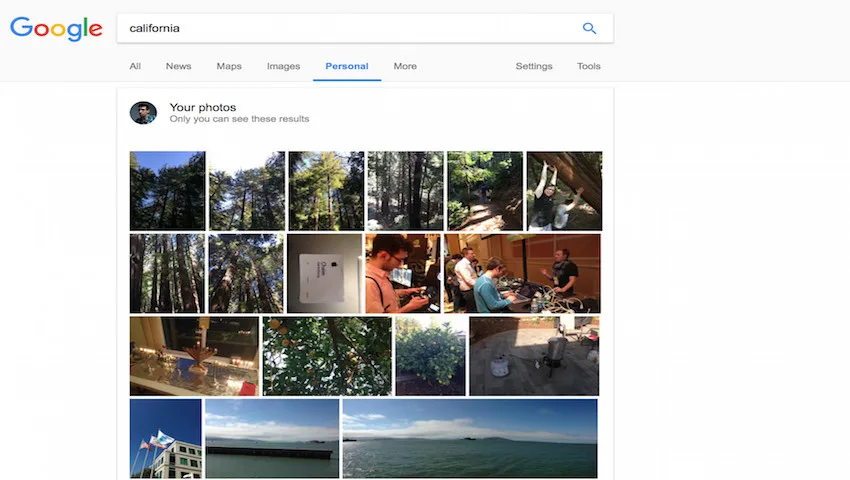Switch to the All results tab
Screen dimensions: 850x480
click(x=135, y=66)
